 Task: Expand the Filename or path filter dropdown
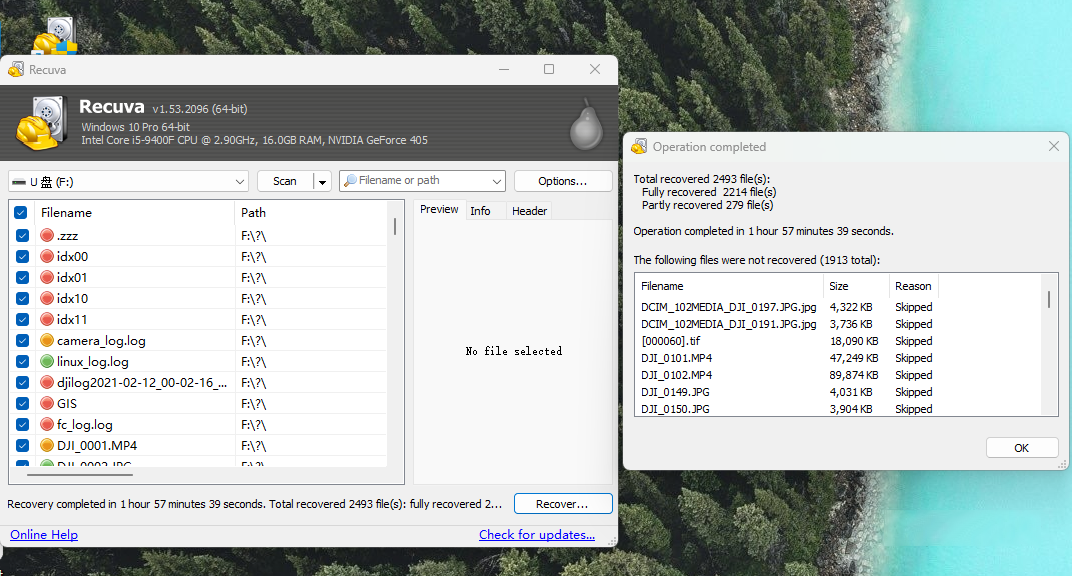(x=497, y=181)
